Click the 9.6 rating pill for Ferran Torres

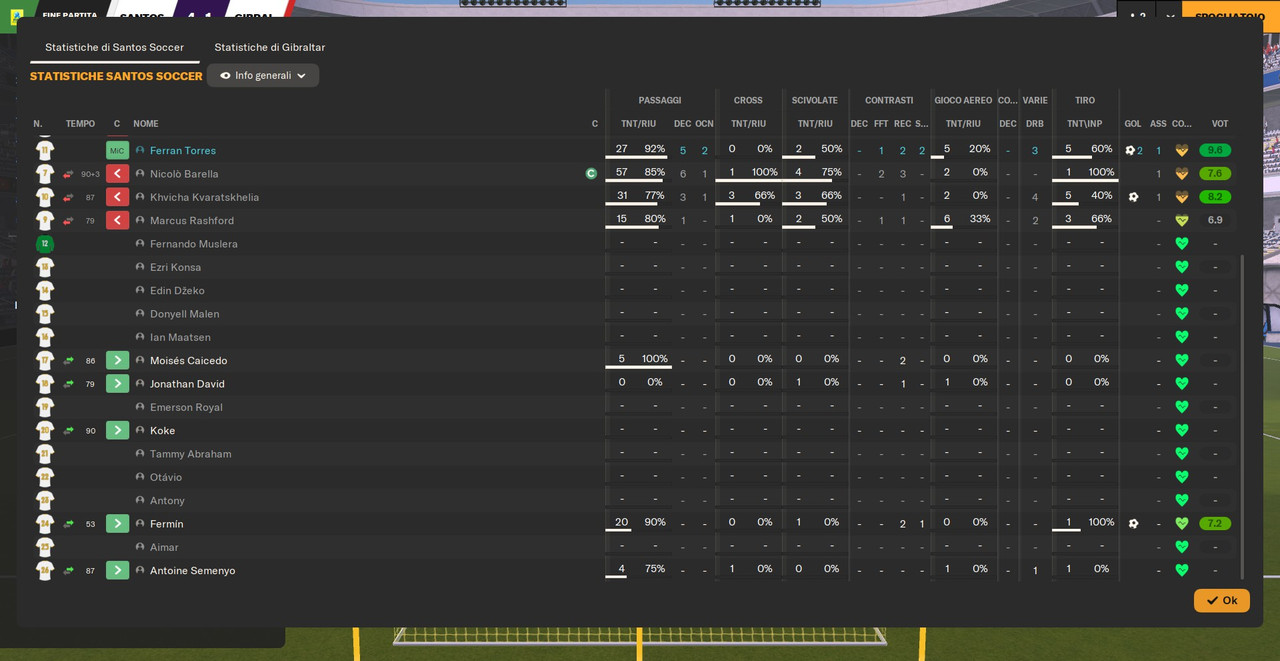pos(1215,150)
